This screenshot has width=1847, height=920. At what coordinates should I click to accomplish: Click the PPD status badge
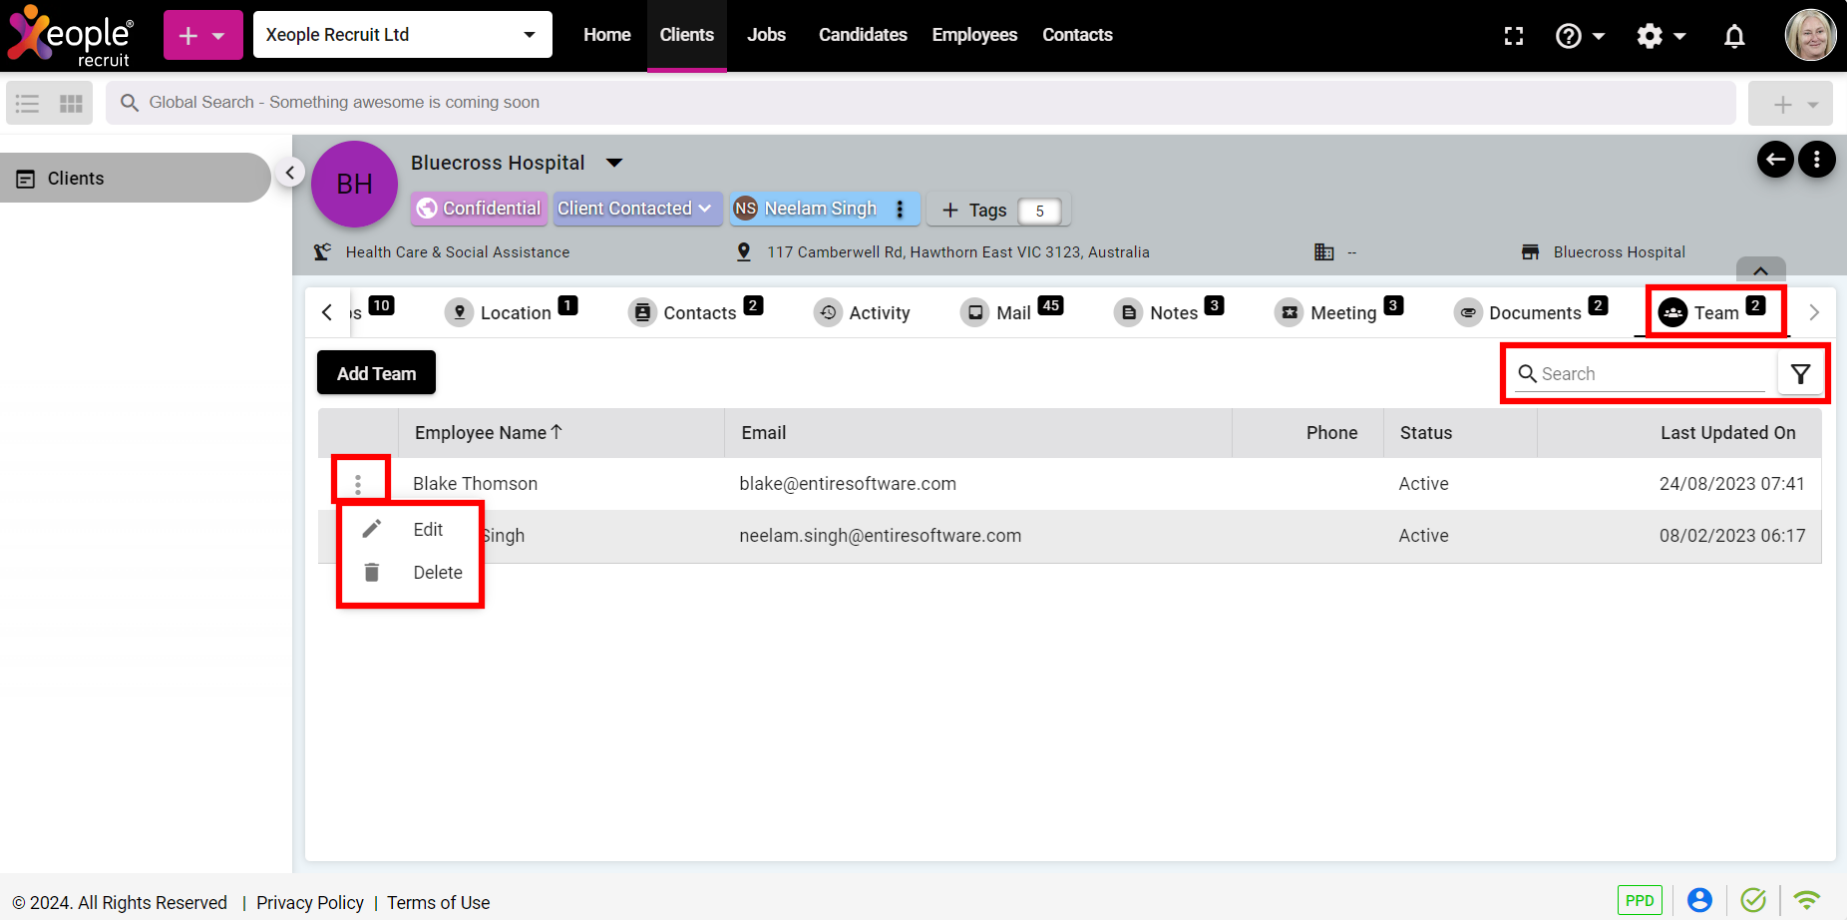1640,900
